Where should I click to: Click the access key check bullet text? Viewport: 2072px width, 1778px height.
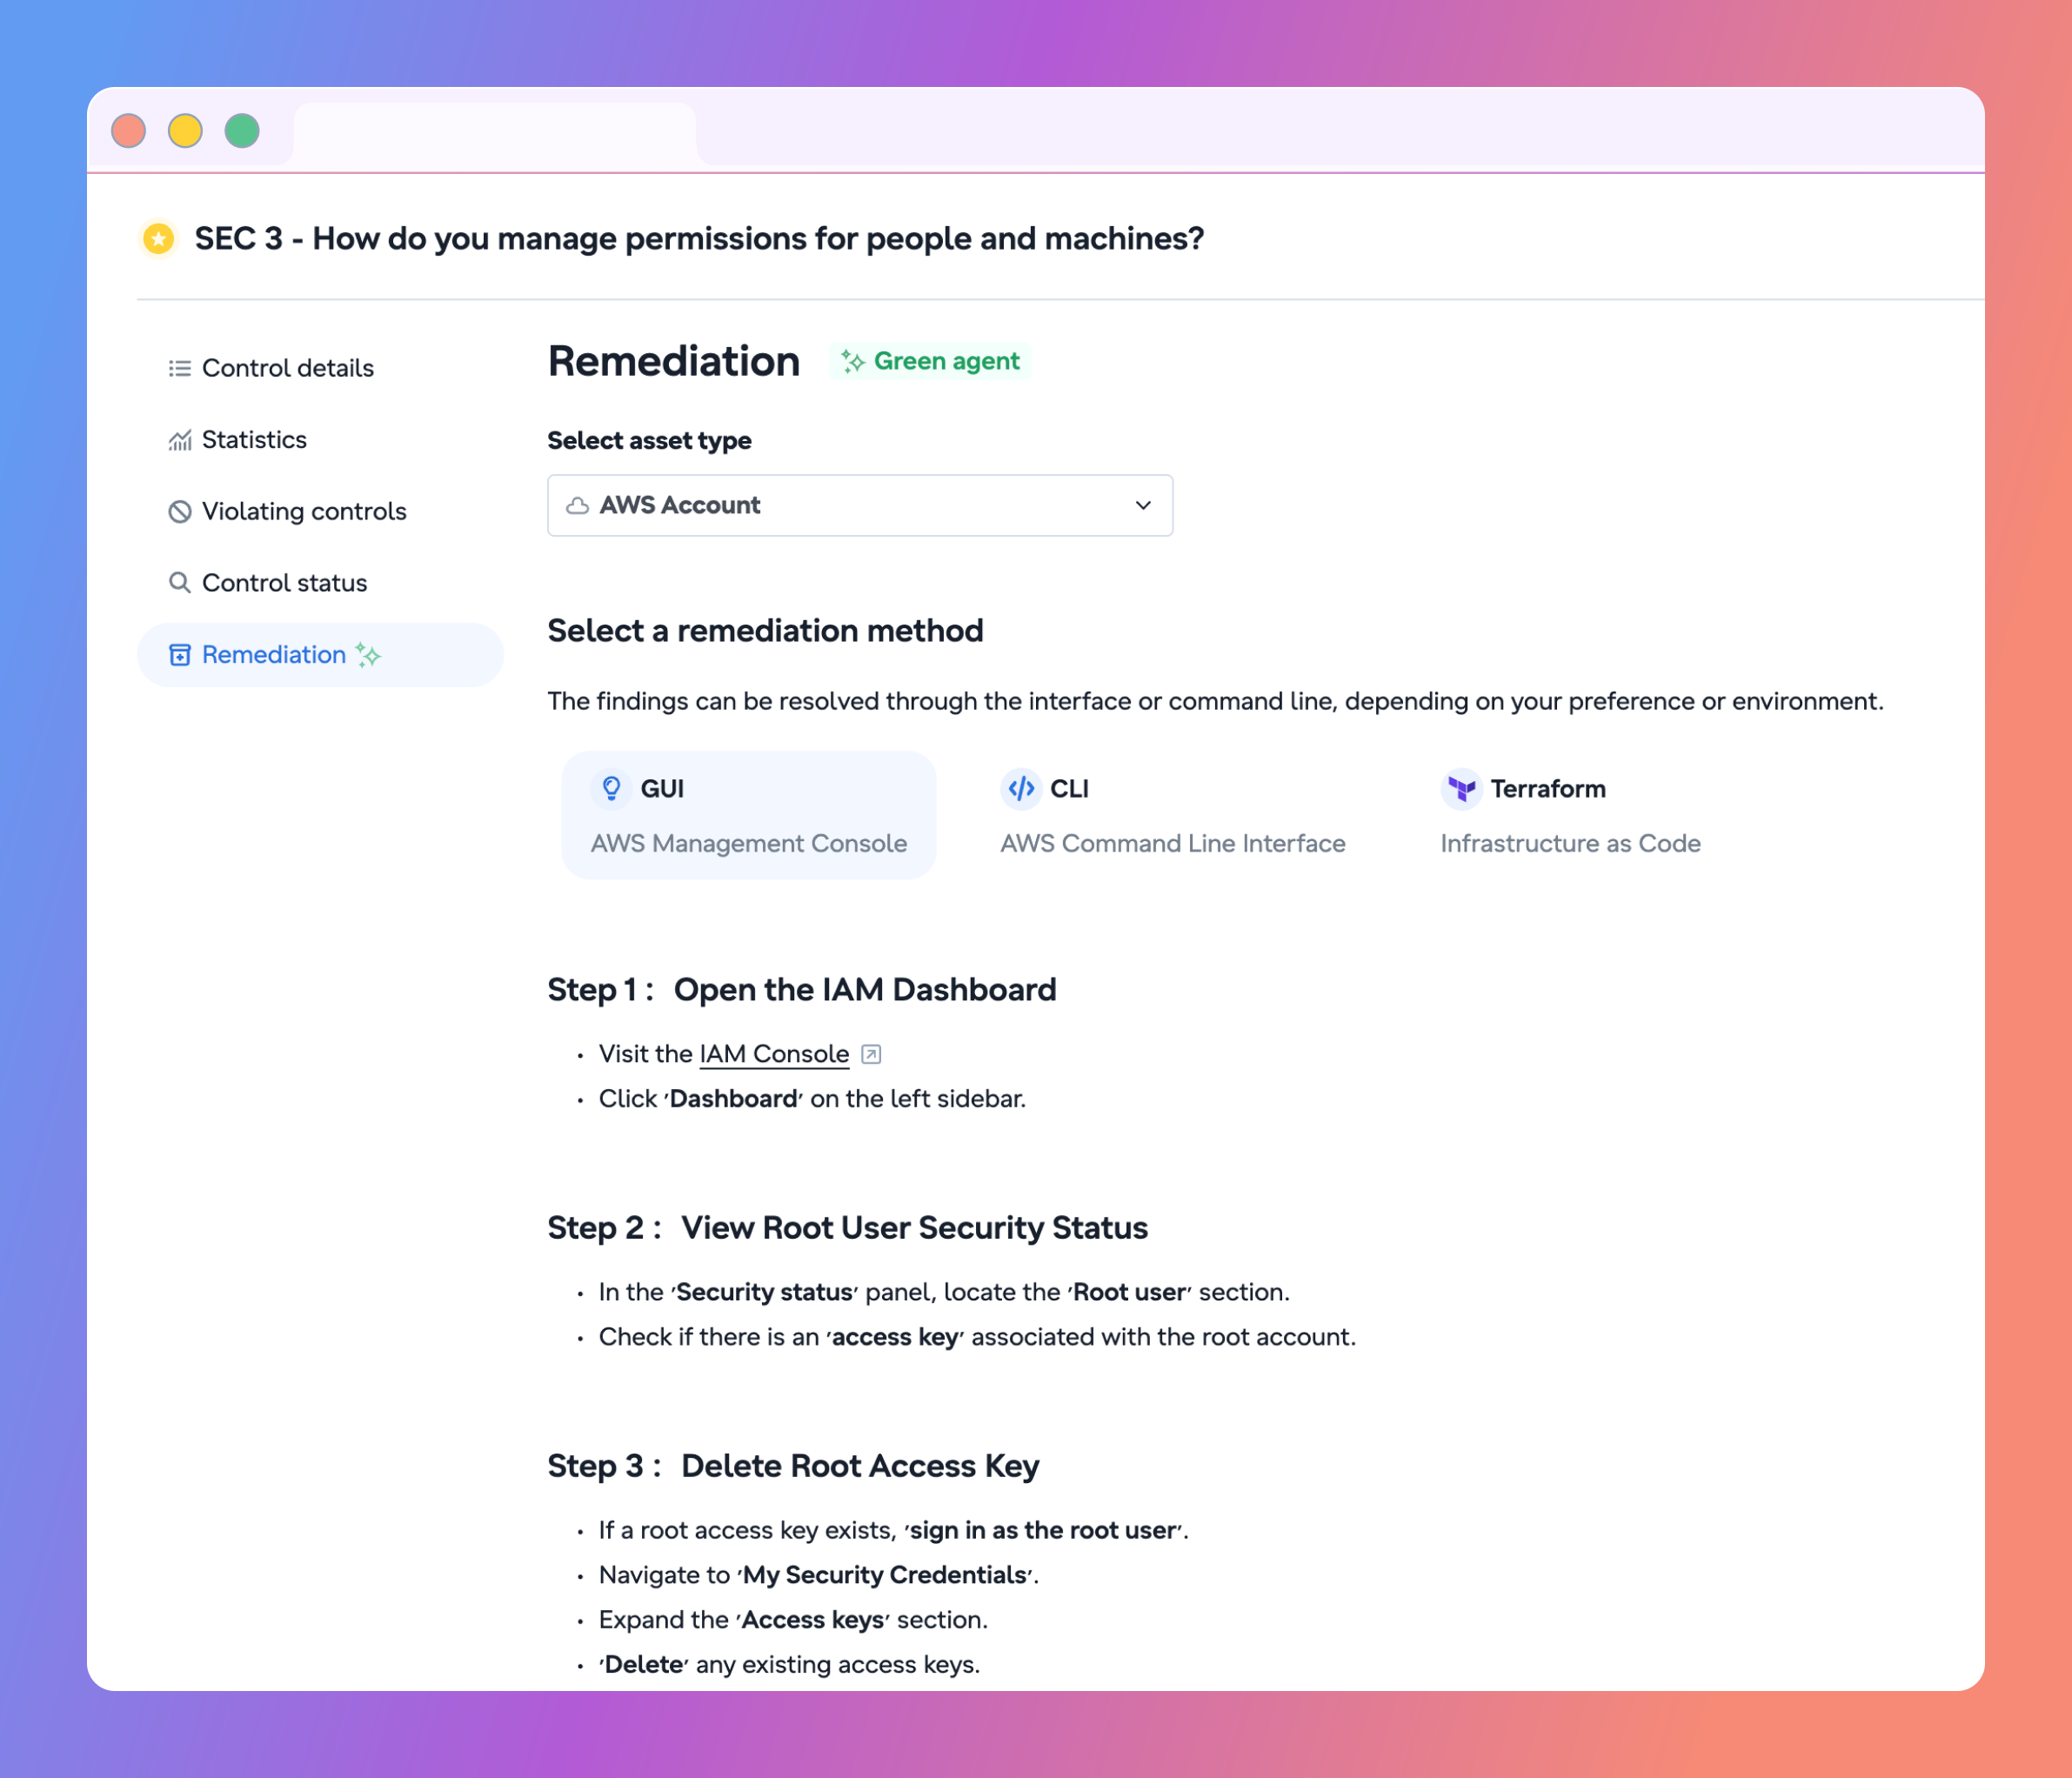977,1338
